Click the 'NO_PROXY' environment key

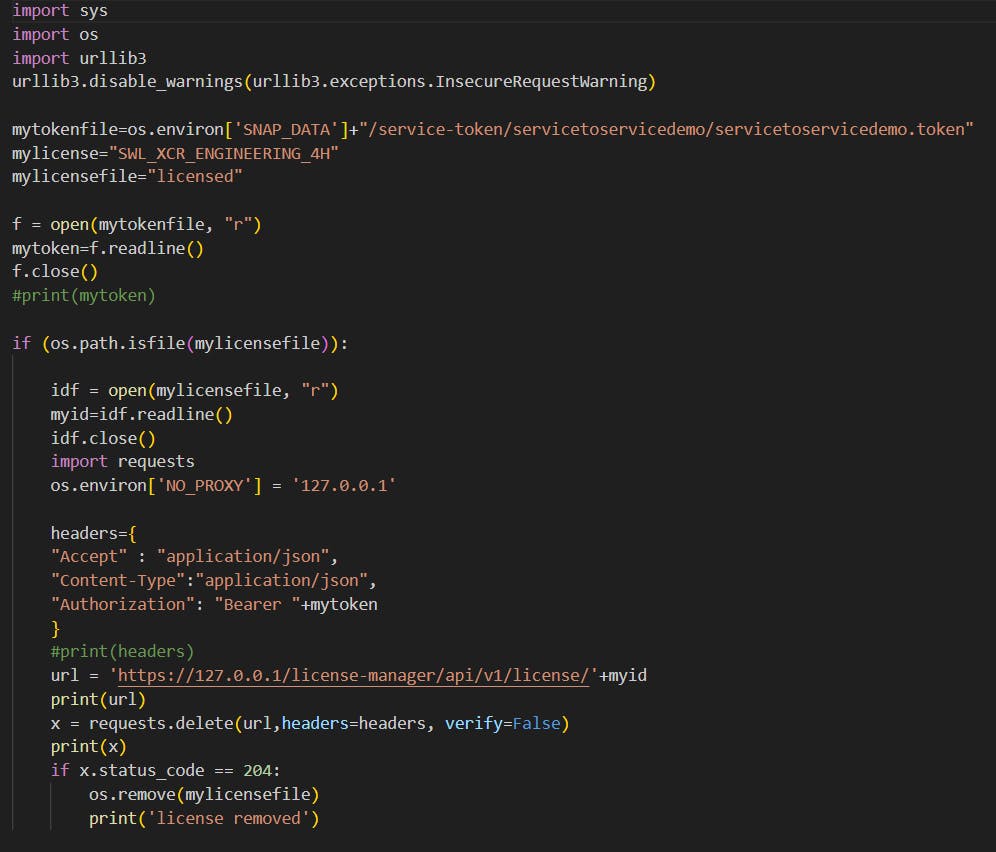pyautogui.click(x=205, y=486)
